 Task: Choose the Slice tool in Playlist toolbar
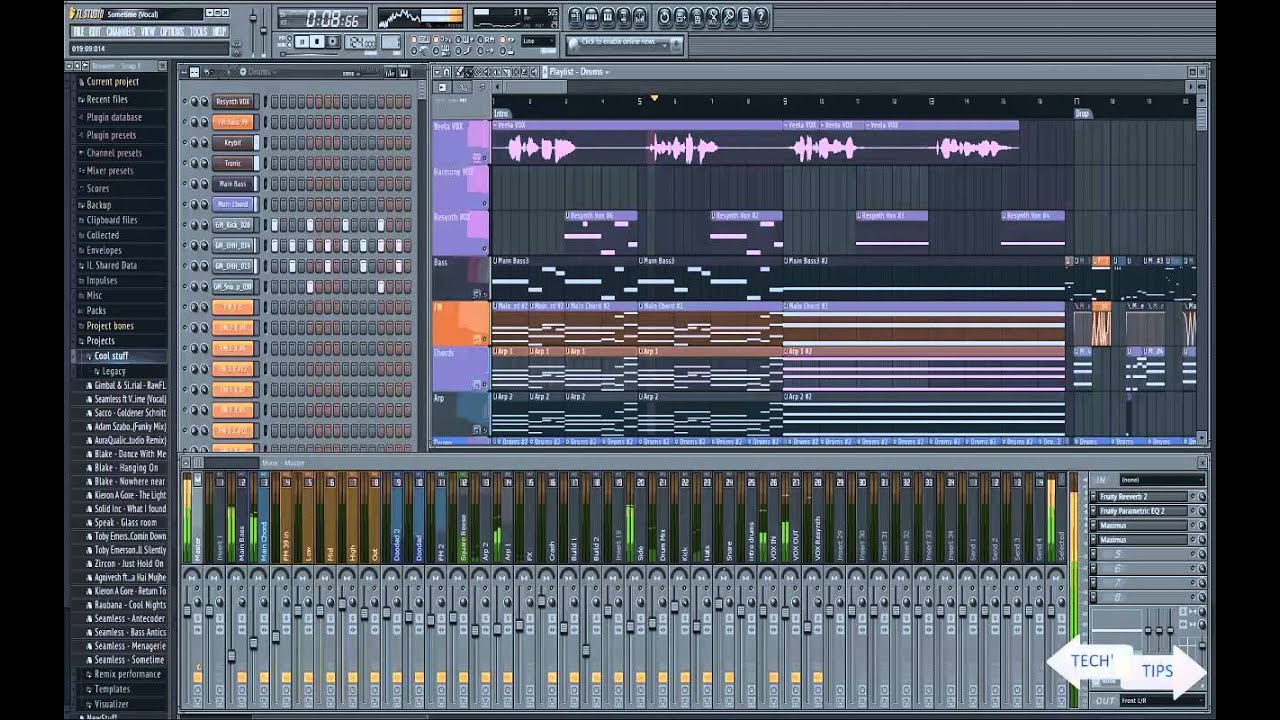pos(506,72)
